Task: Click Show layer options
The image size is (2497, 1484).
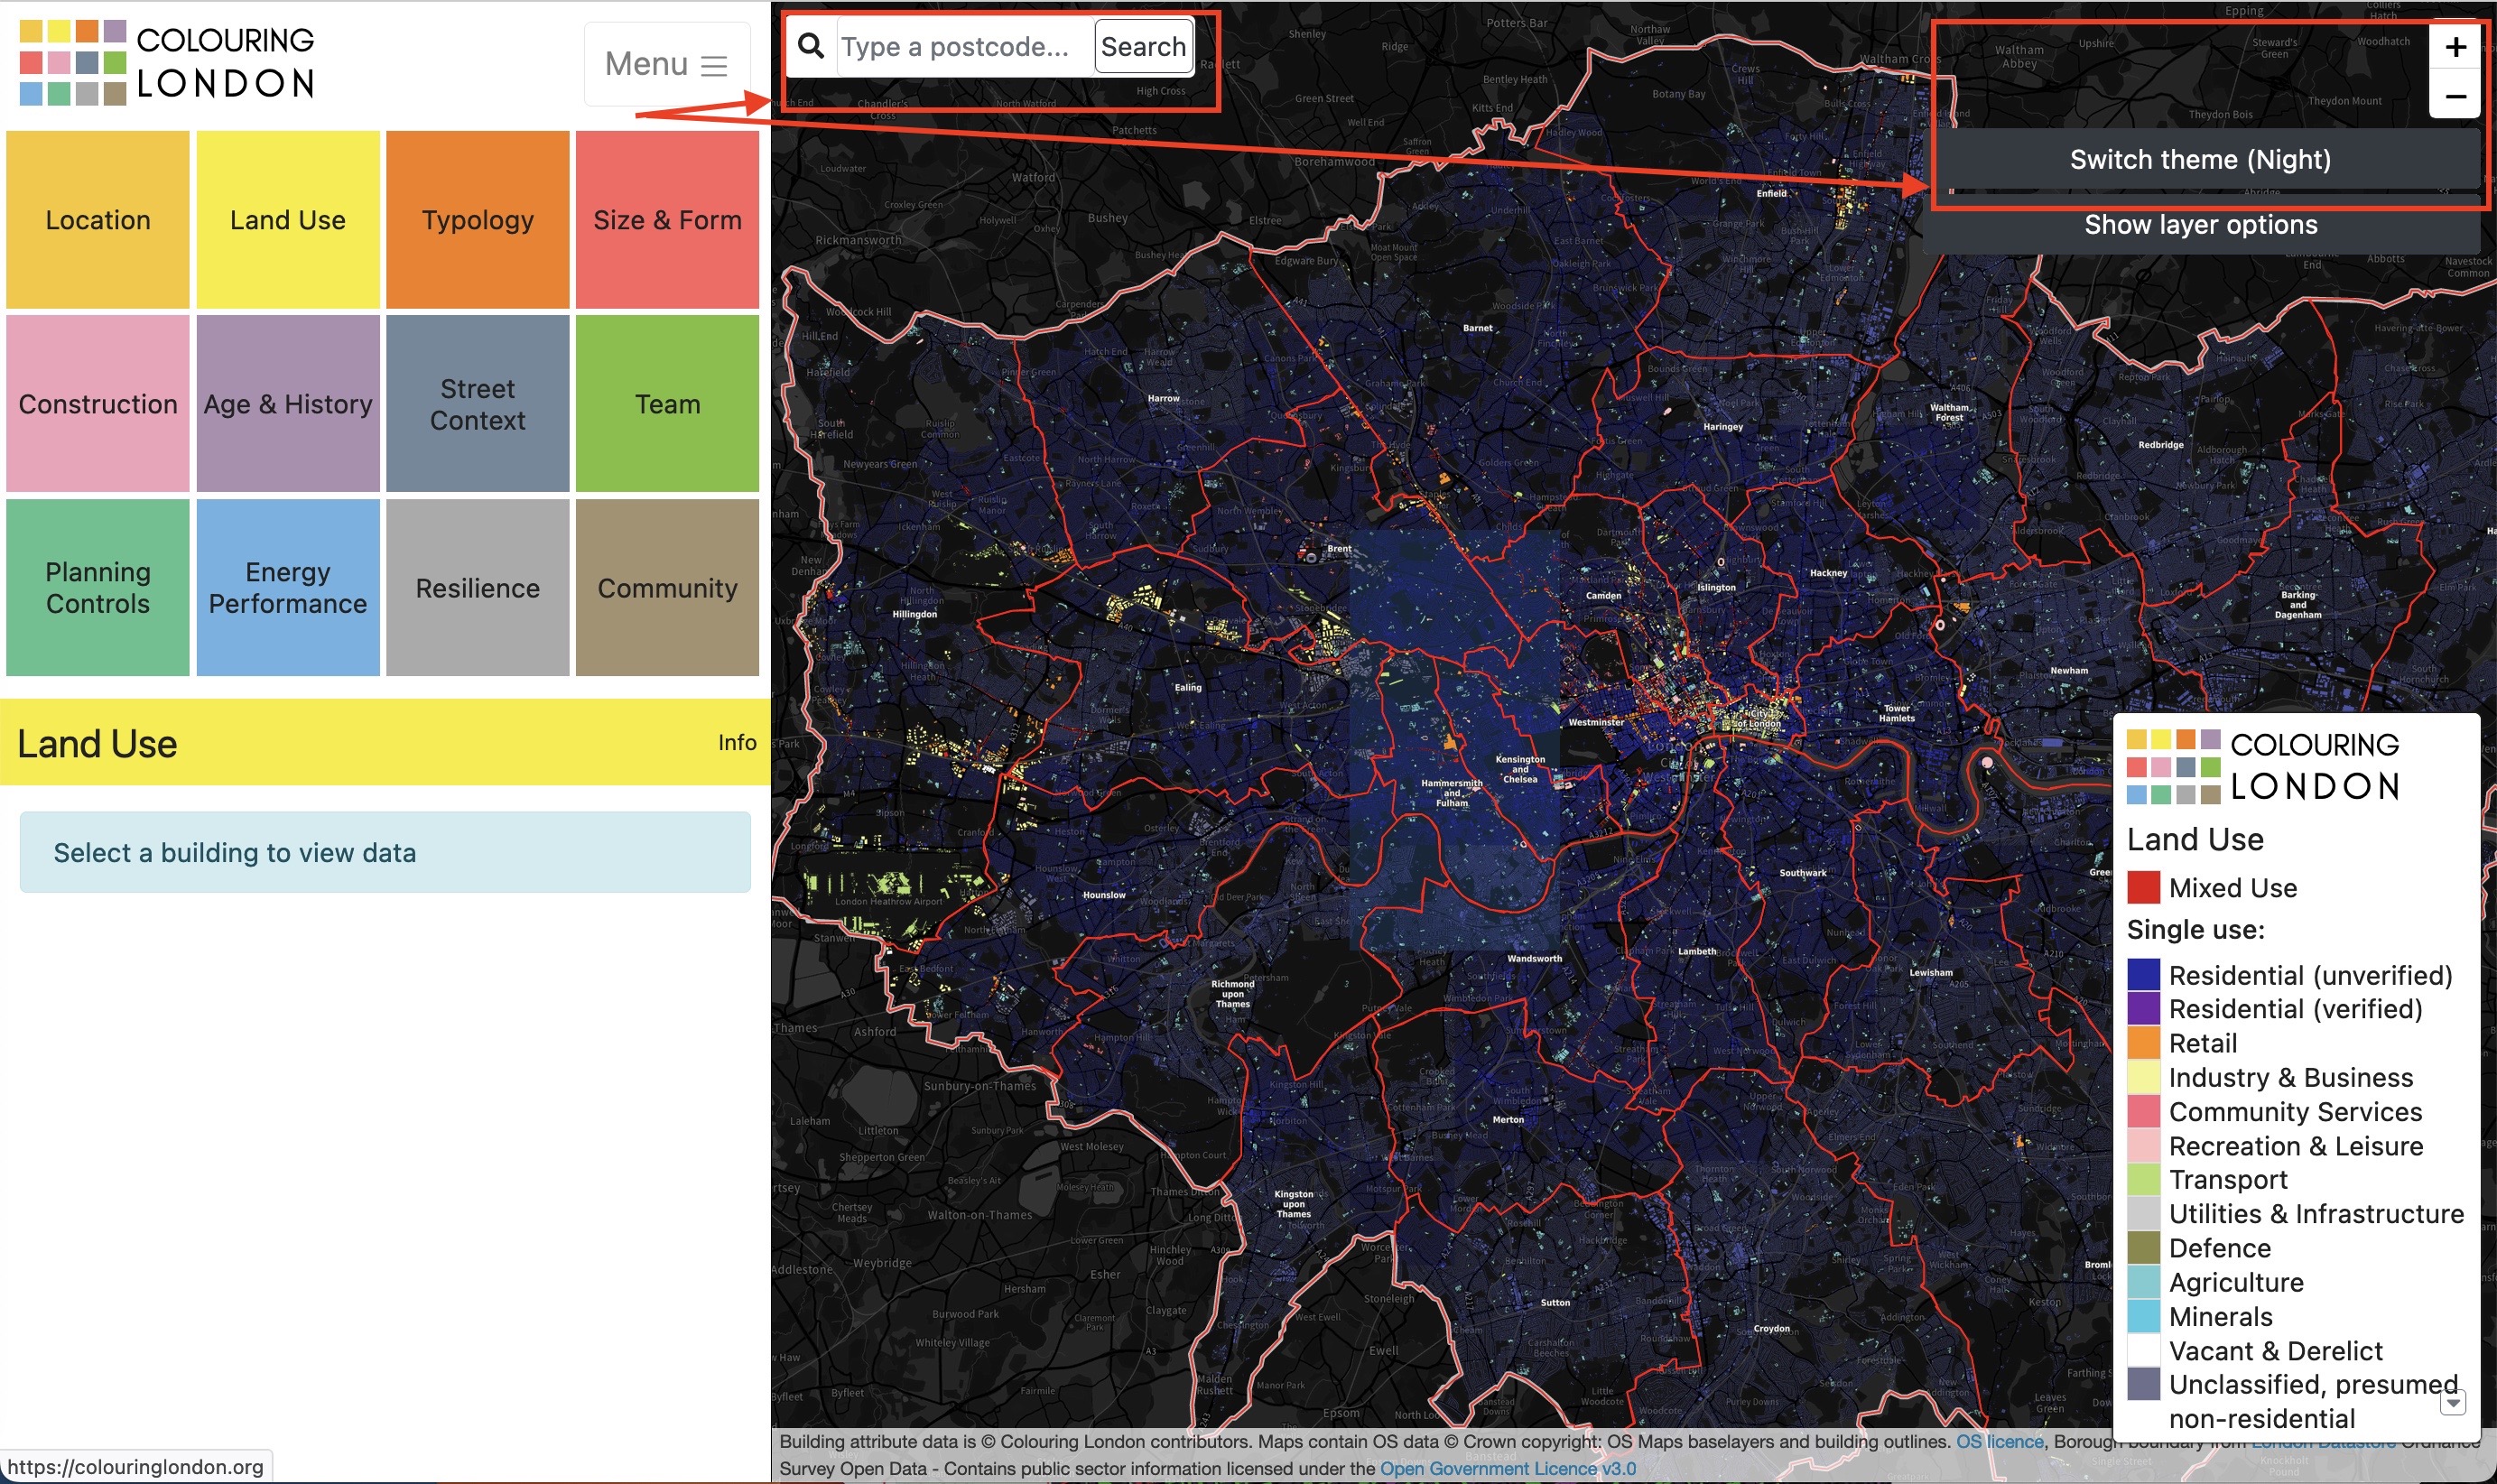Action: click(x=2200, y=225)
